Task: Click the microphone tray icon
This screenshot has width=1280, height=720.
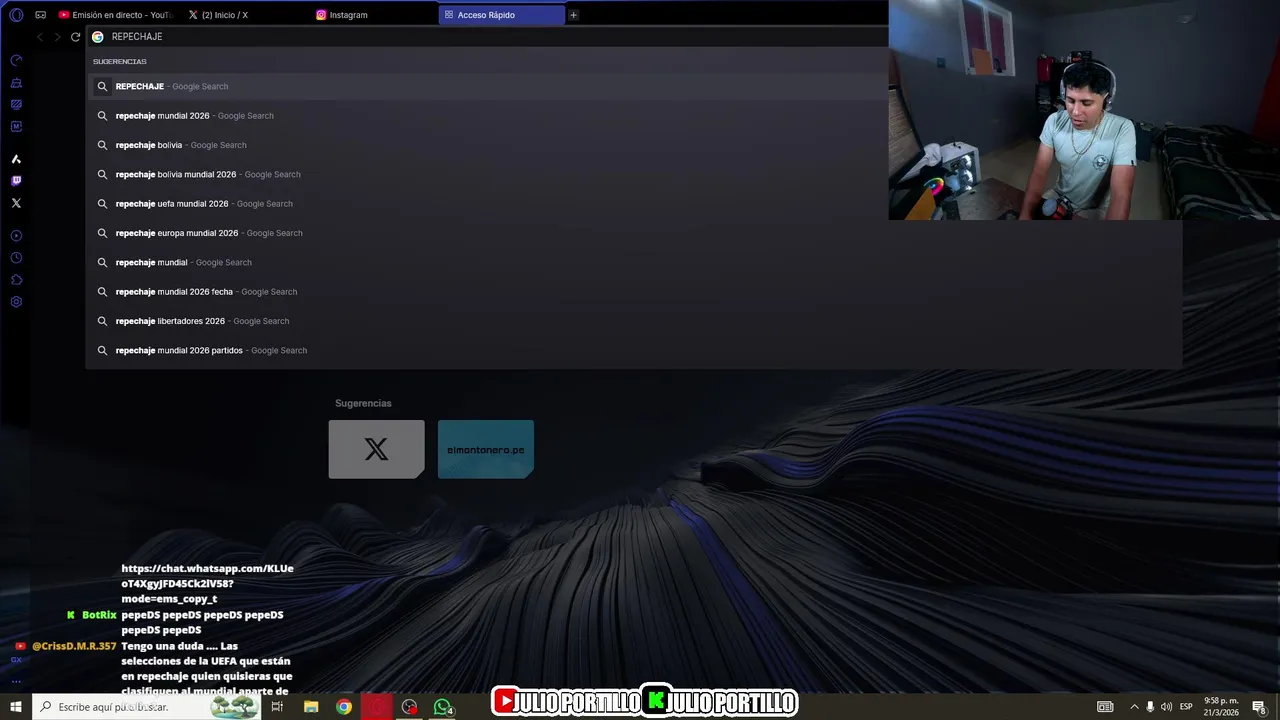Action: 1150,707
